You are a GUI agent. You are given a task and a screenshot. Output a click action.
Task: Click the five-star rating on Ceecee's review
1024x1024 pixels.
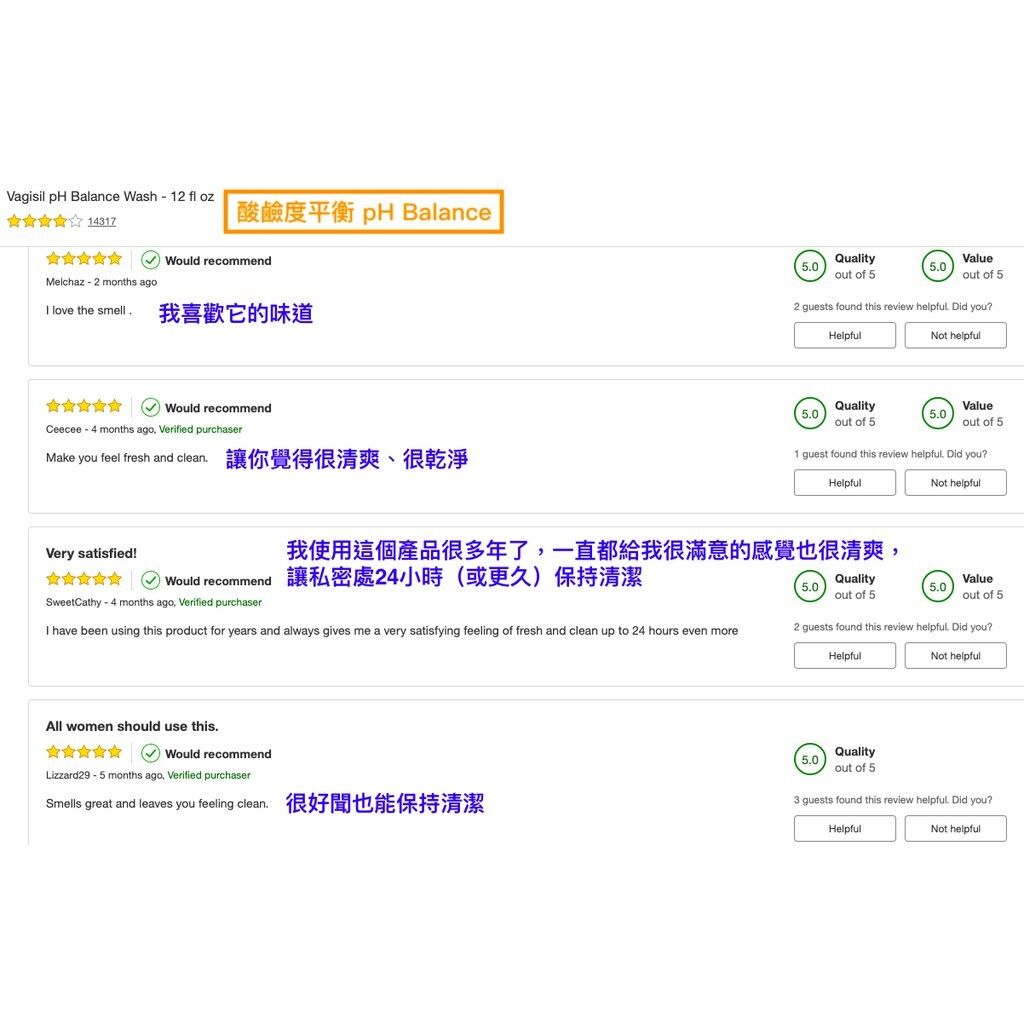click(x=84, y=406)
